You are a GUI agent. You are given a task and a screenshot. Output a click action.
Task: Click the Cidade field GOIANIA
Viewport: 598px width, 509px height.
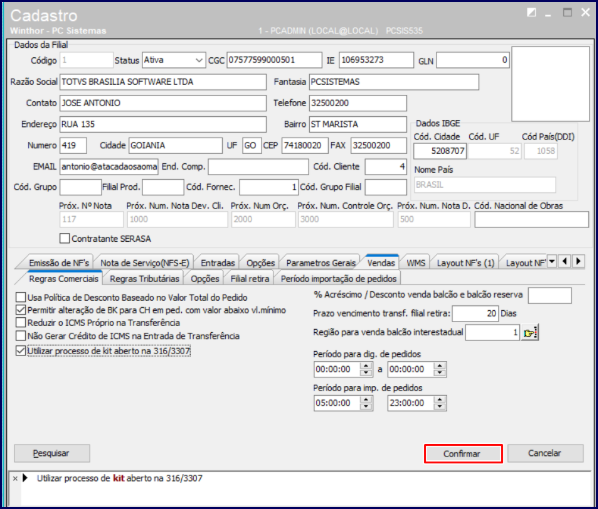coord(175,146)
